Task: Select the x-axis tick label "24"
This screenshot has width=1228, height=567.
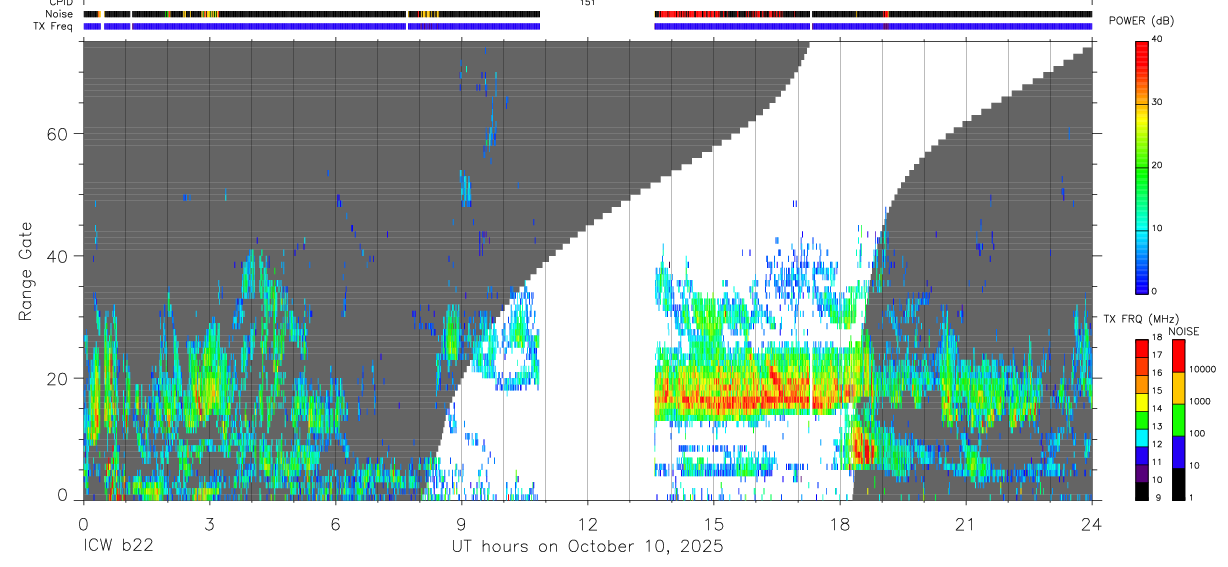Action: [x=1091, y=525]
